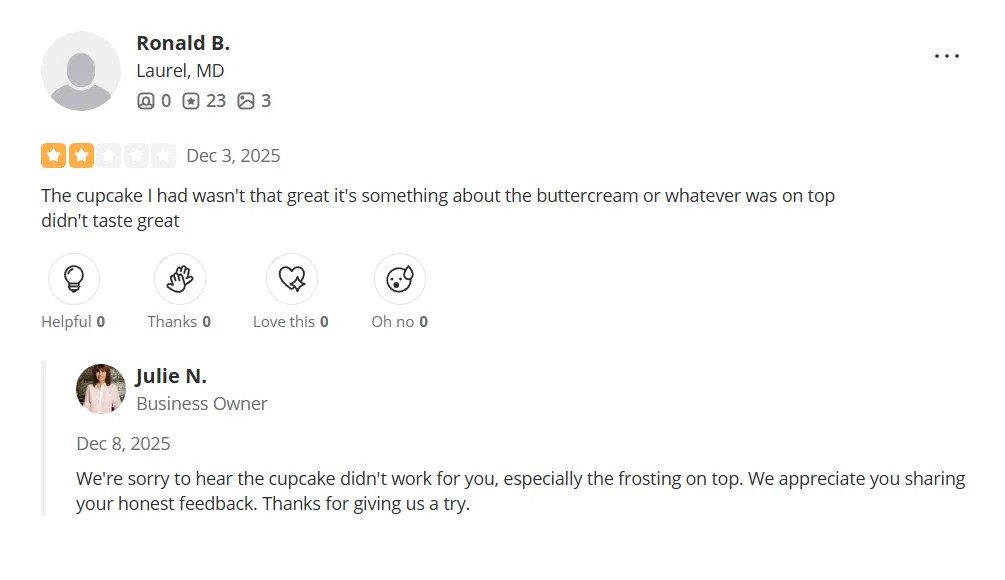The image size is (1005, 580).
Task: Click the Laurel, MD location text
Action: click(x=180, y=71)
